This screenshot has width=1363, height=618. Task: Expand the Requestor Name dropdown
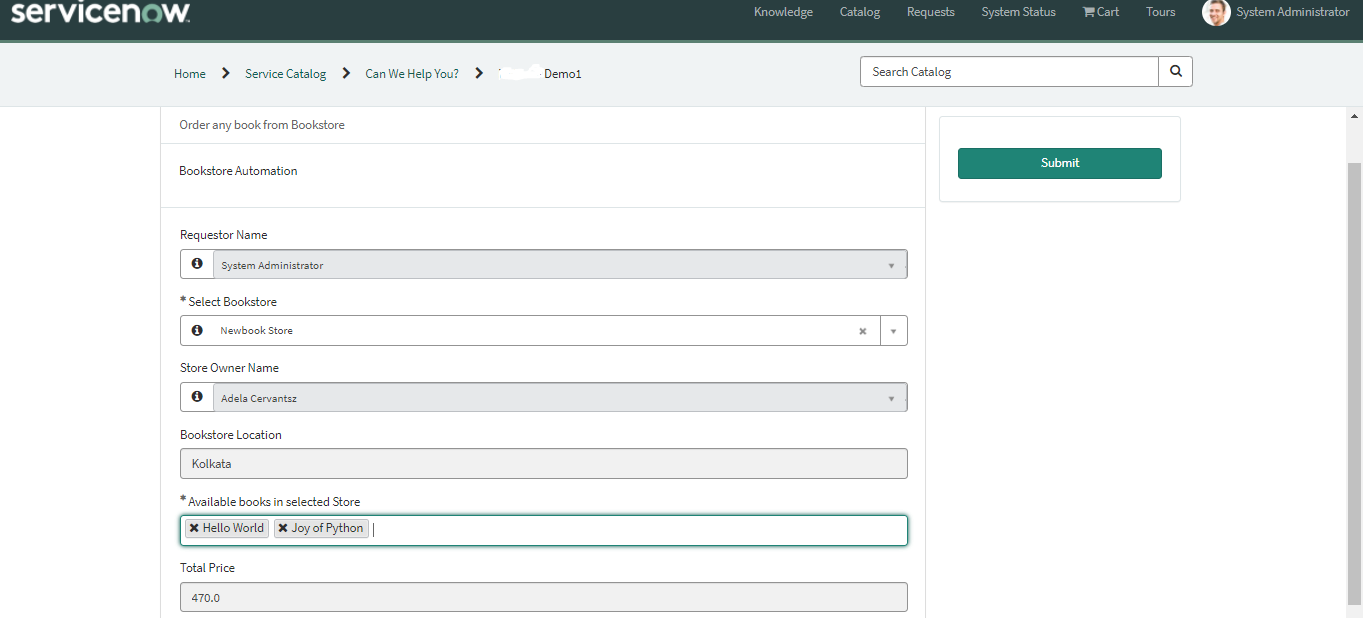point(891,263)
